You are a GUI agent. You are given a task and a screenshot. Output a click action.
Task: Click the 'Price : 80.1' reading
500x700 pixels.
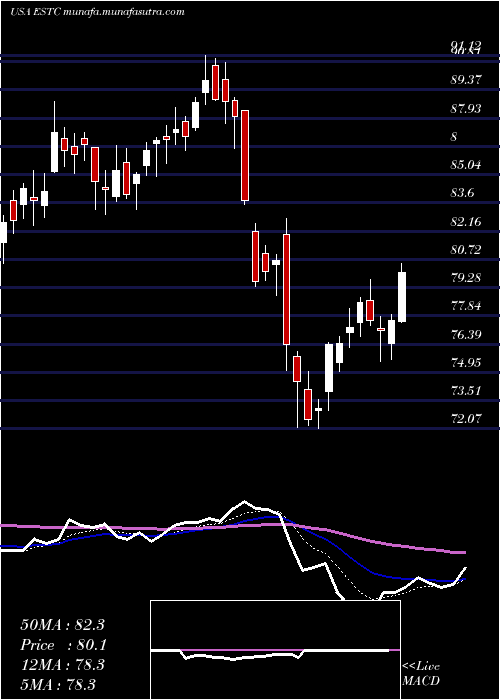63,644
